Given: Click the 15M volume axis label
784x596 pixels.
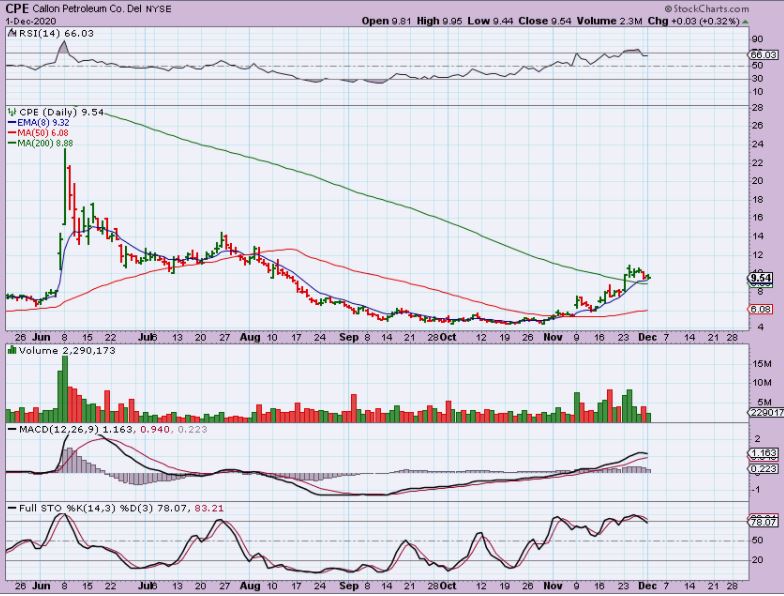Looking at the screenshot, I should pos(761,364).
